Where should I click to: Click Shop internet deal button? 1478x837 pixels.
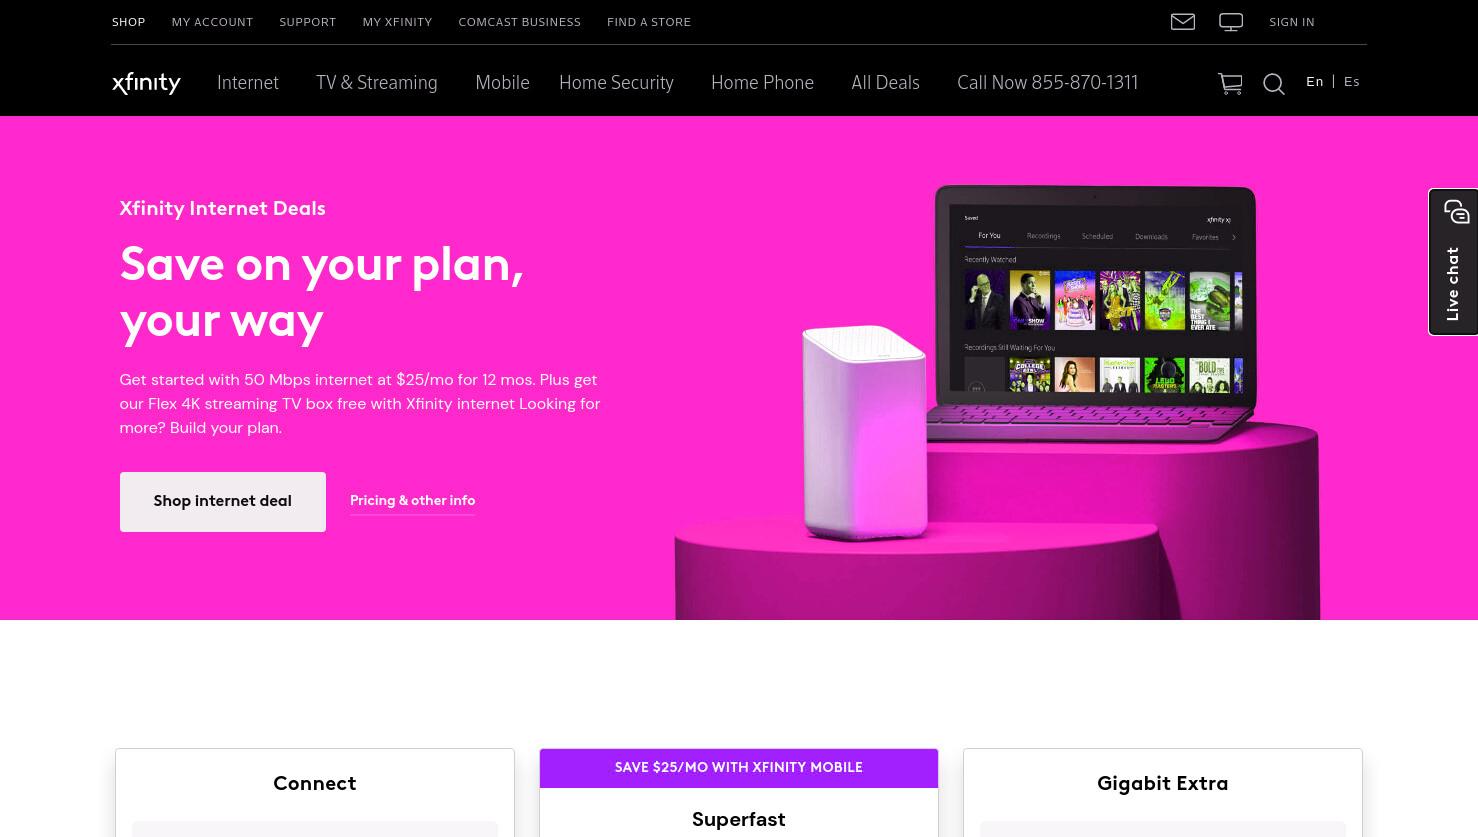coord(223,501)
